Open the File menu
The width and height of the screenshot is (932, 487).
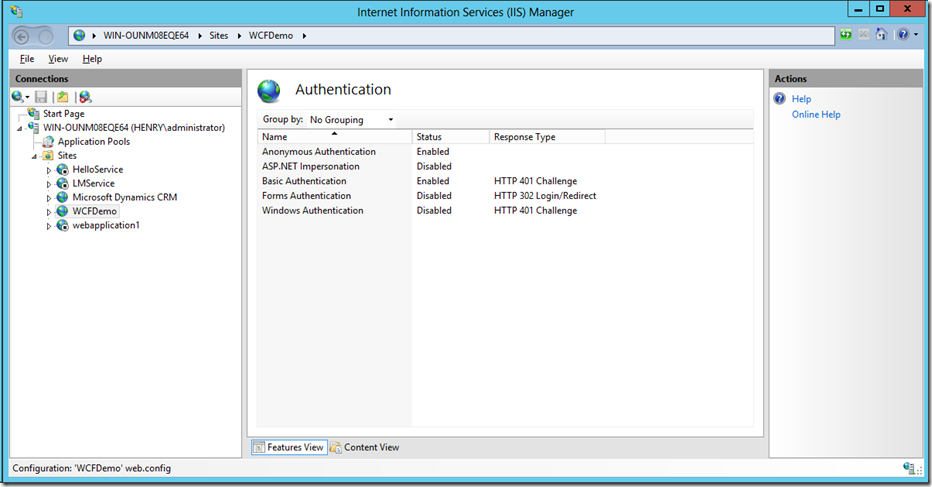pyautogui.click(x=27, y=59)
